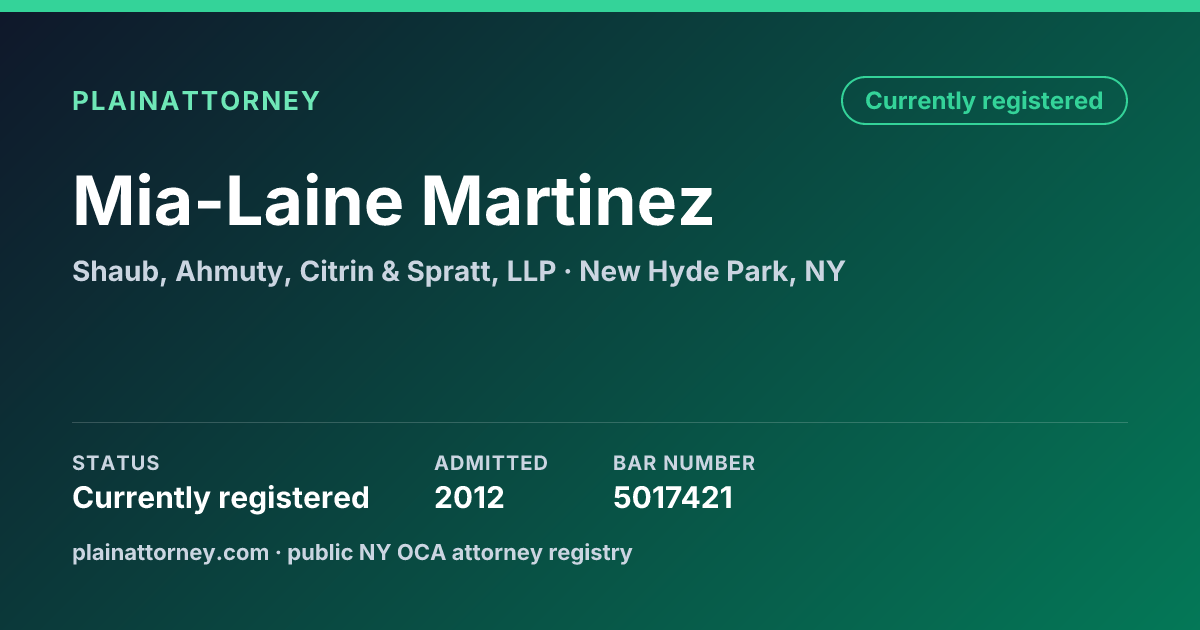This screenshot has width=1200, height=630.
Task: Select the Currently registered pill badge
Action: pos(984,101)
